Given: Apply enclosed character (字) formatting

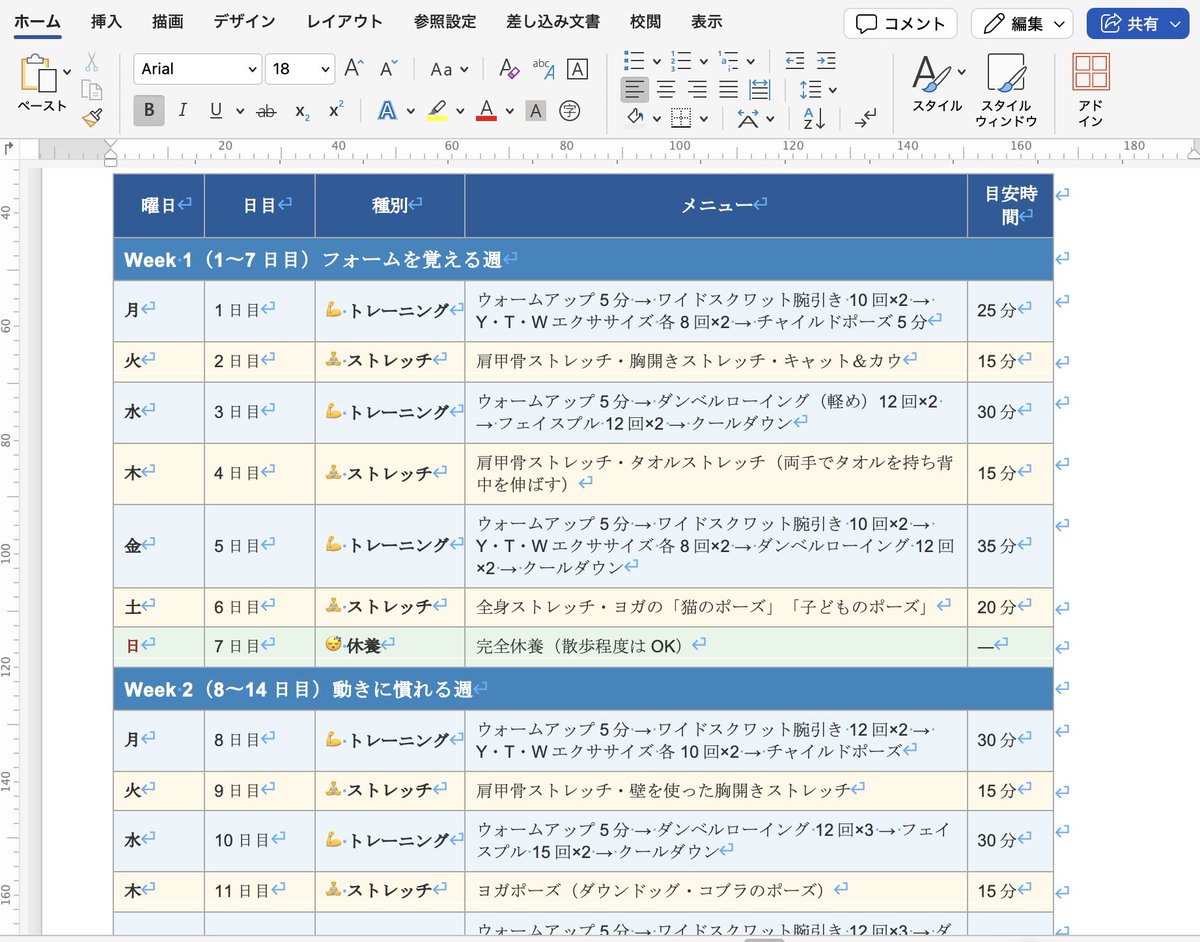Looking at the screenshot, I should pos(570,111).
